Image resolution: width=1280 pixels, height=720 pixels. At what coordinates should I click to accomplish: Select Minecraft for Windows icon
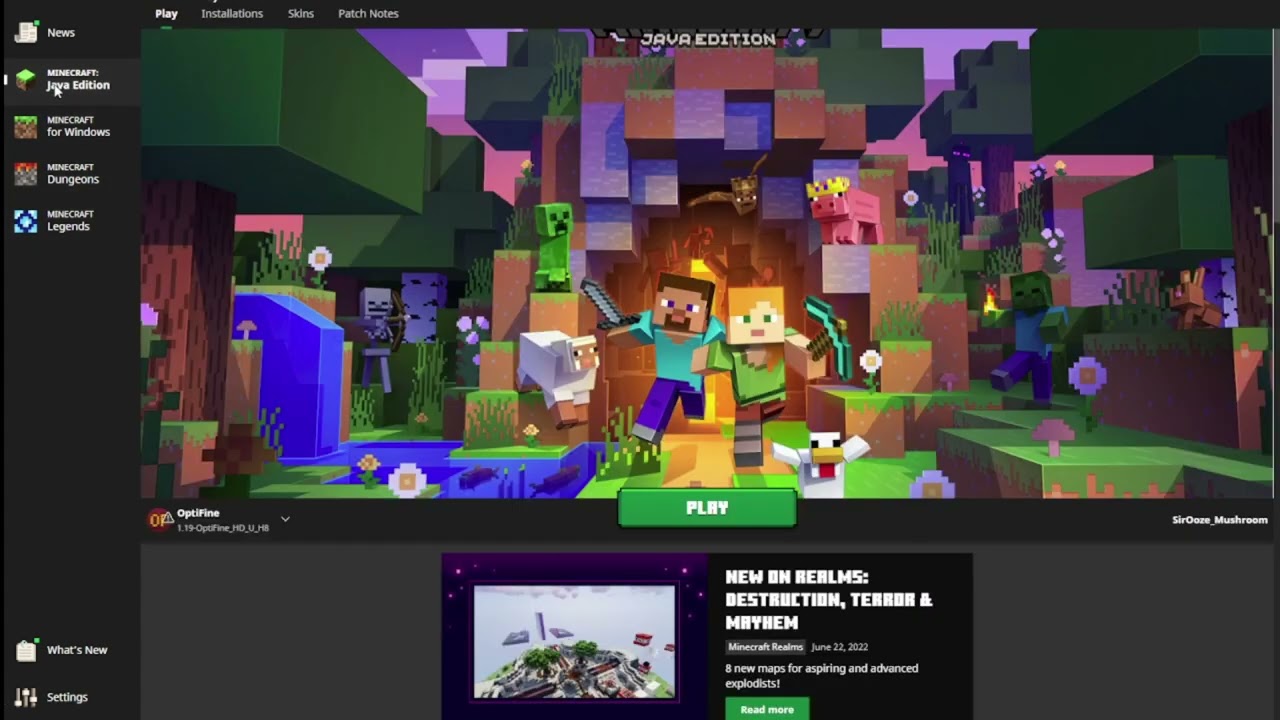click(26, 126)
